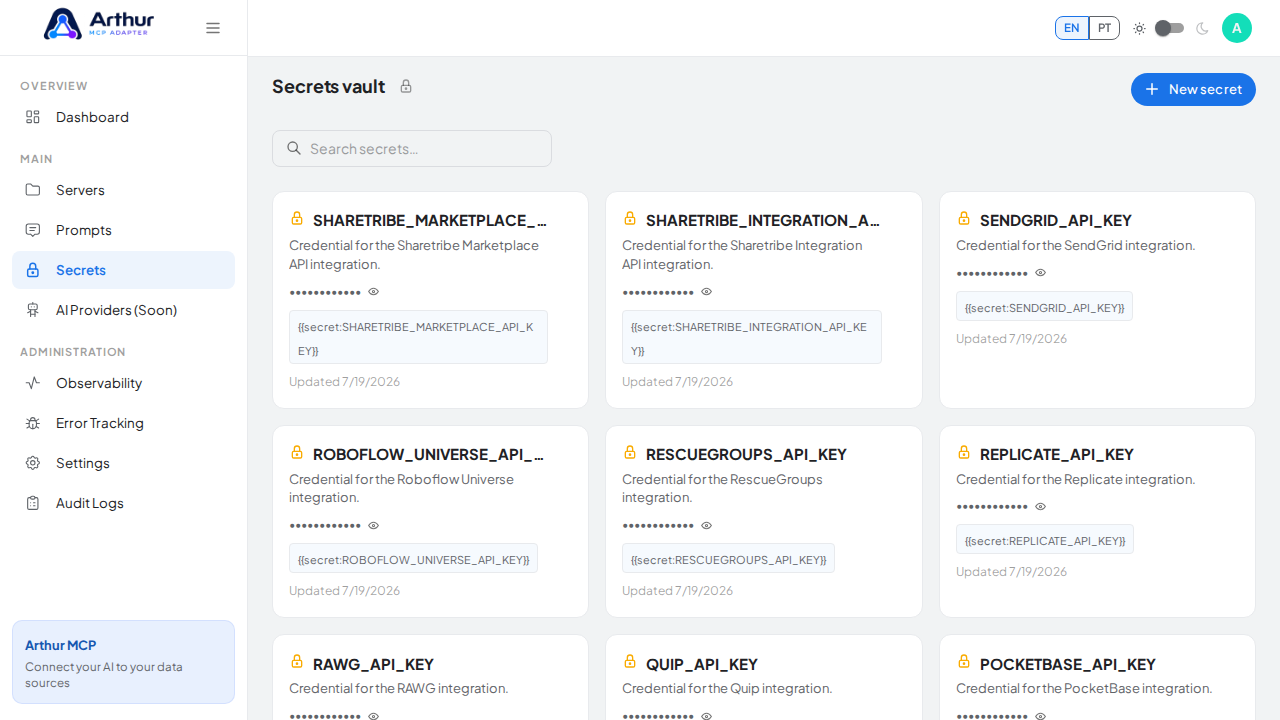Copy {{secret:SHARETRIBE_MARKETPLACE_API_KEY}} reference chip
The height and width of the screenshot is (720, 1280).
[x=418, y=337]
